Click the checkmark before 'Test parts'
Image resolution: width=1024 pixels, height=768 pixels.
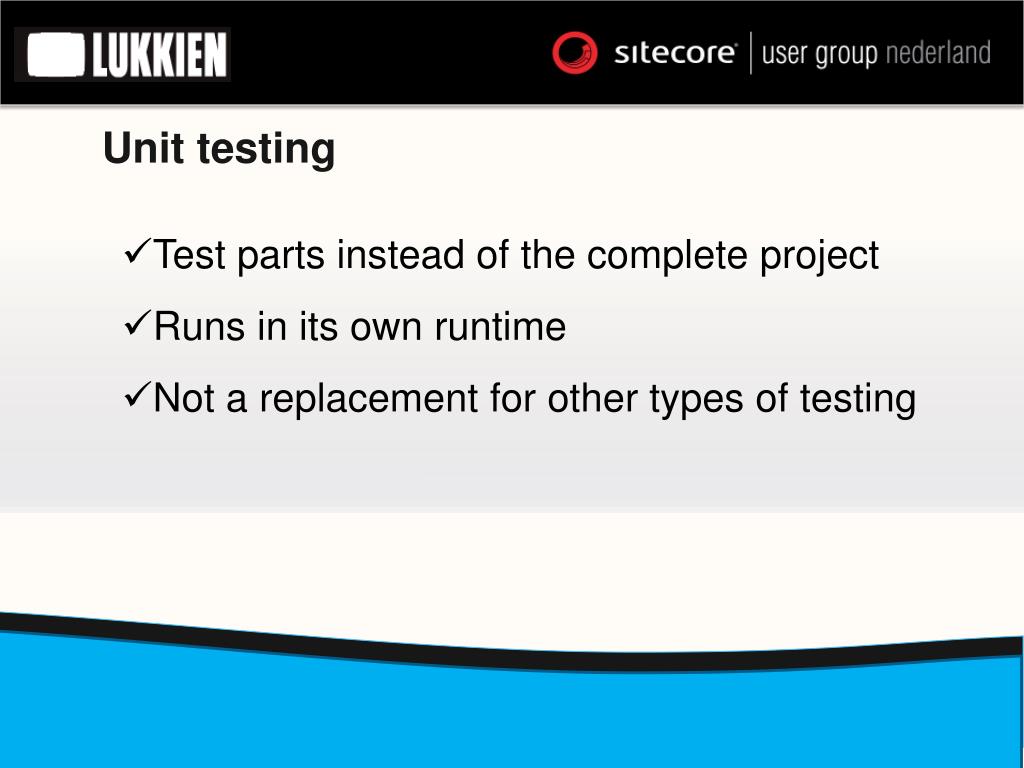point(137,251)
